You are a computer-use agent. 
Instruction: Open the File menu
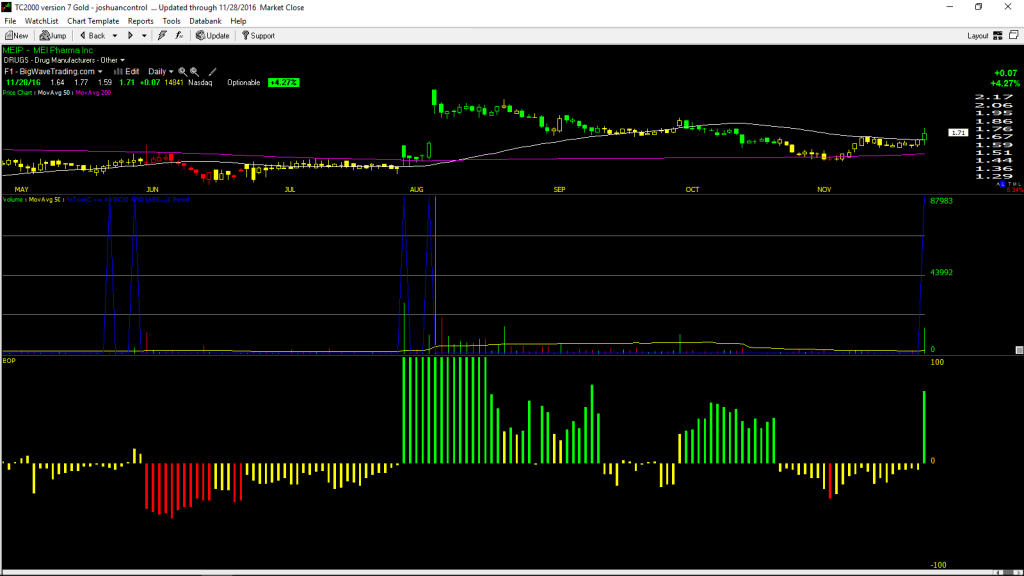point(10,21)
